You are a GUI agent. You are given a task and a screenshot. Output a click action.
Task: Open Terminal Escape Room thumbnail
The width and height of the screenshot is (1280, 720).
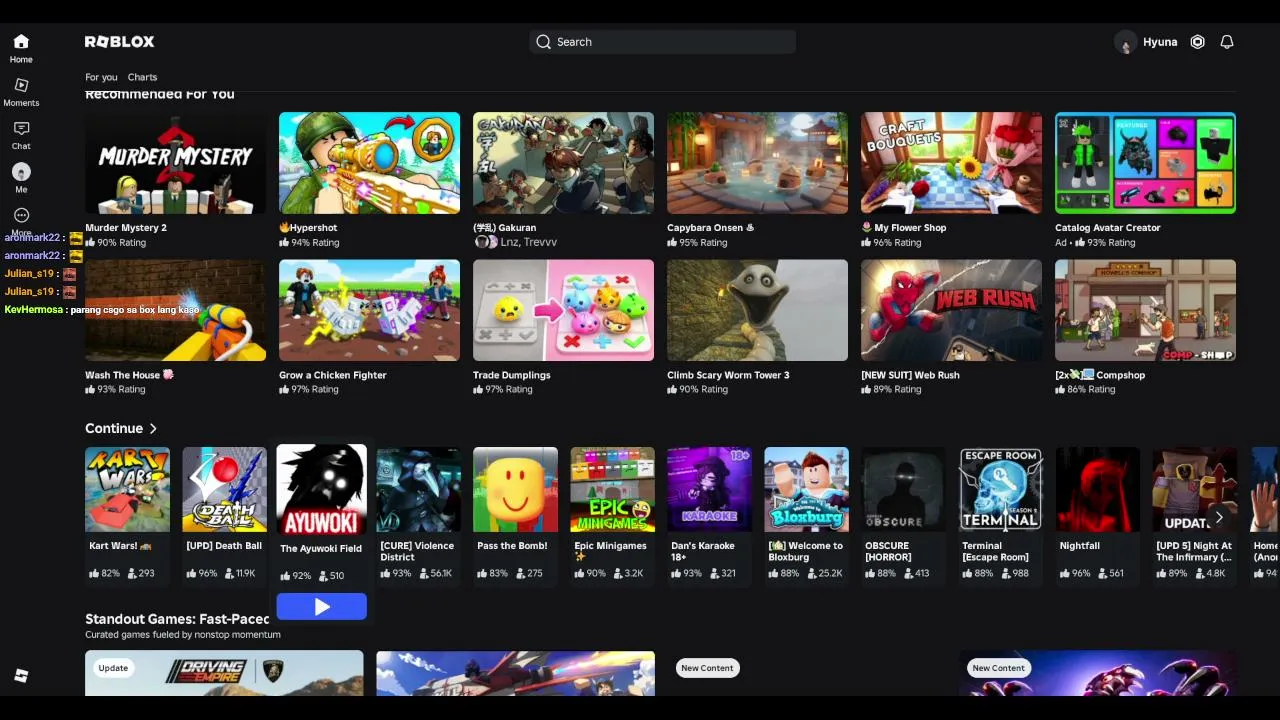1000,489
